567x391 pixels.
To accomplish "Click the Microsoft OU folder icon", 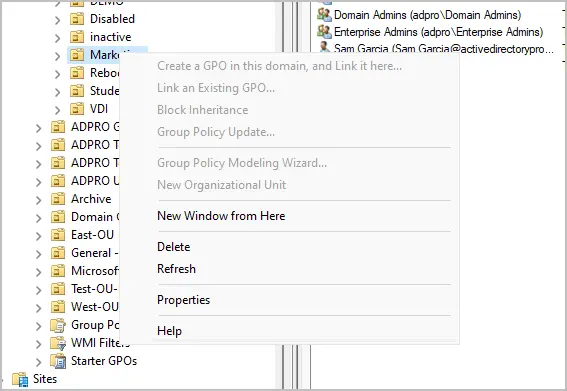I will click(x=58, y=271).
